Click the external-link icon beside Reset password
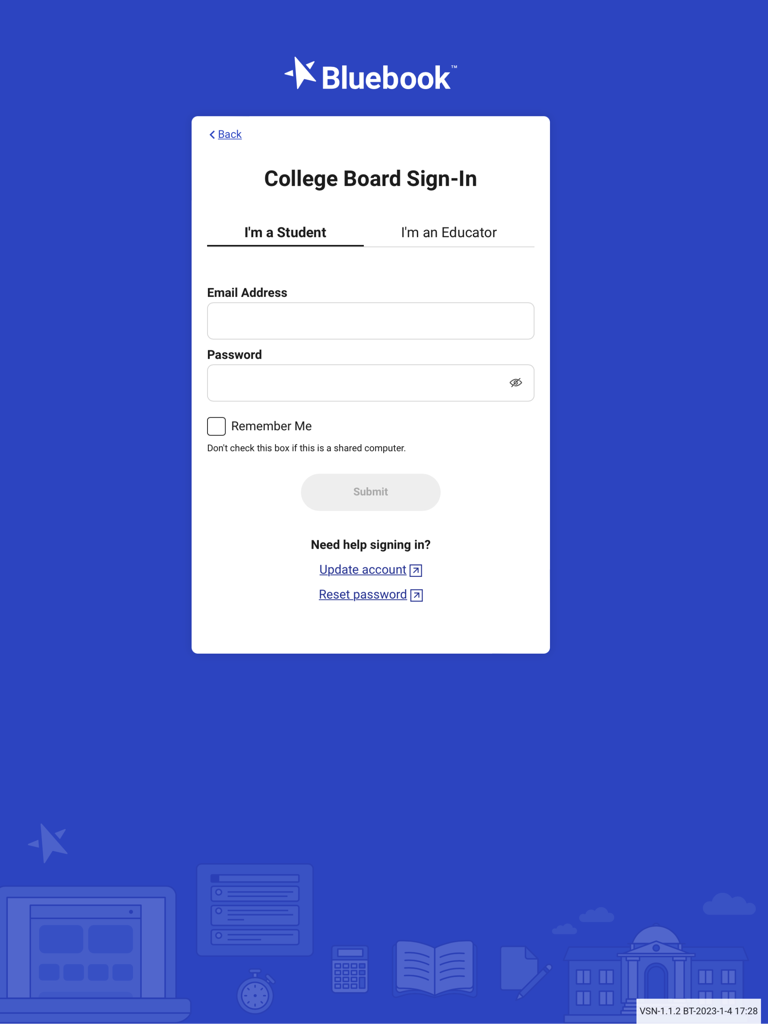Viewport: 768px width, 1024px height. pos(416,594)
